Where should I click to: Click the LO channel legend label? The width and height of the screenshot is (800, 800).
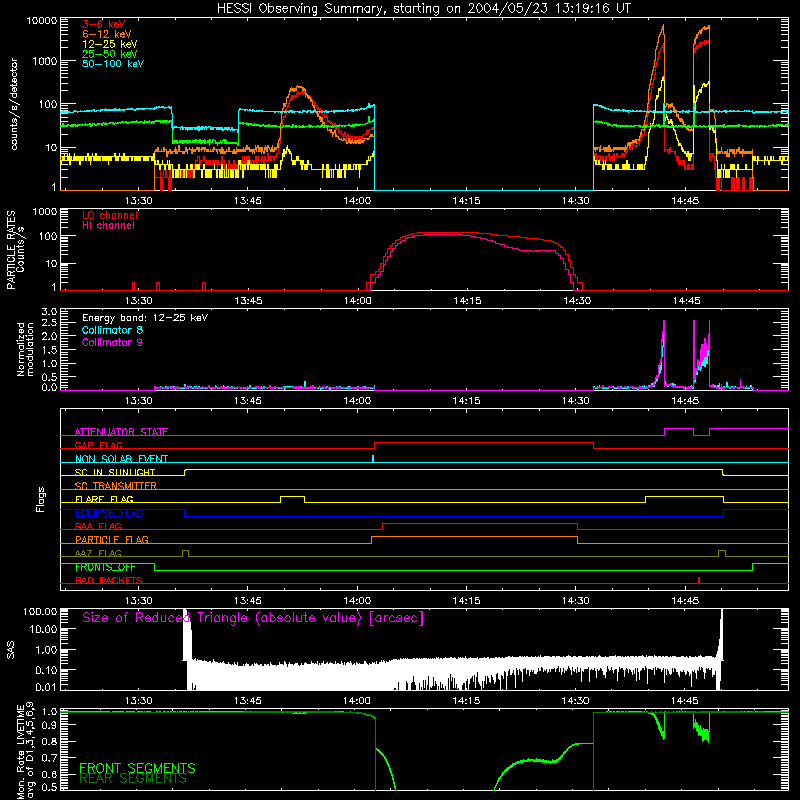click(109, 215)
